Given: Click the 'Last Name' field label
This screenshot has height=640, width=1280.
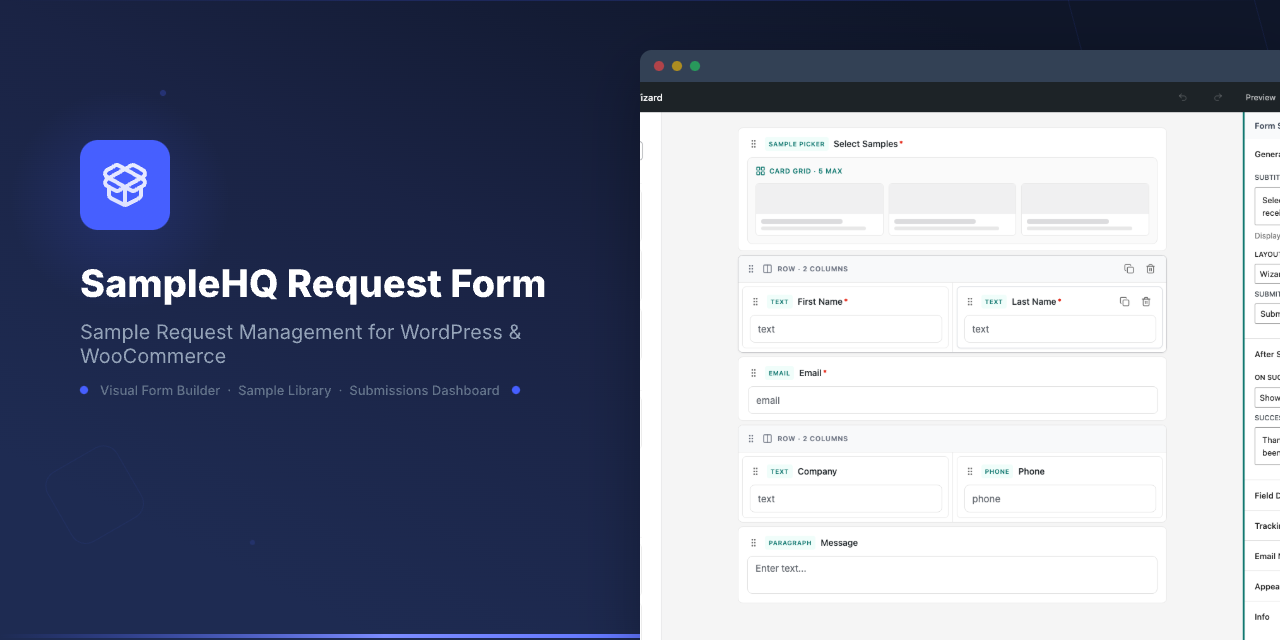Looking at the screenshot, I should coord(1034,302).
